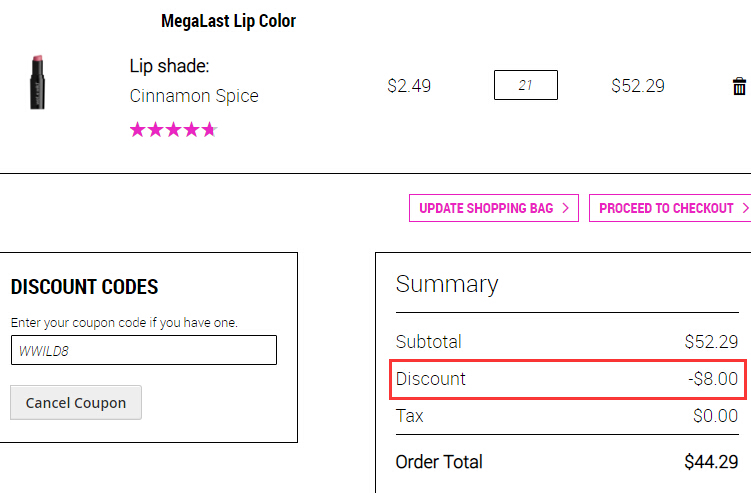This screenshot has width=751, height=493.
Task: Click the Update Shopping Bag arrow
Action: (566, 208)
